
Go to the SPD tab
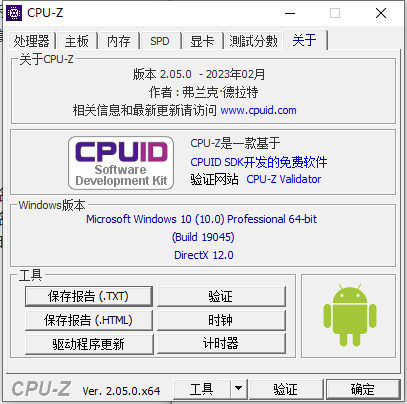pos(160,41)
